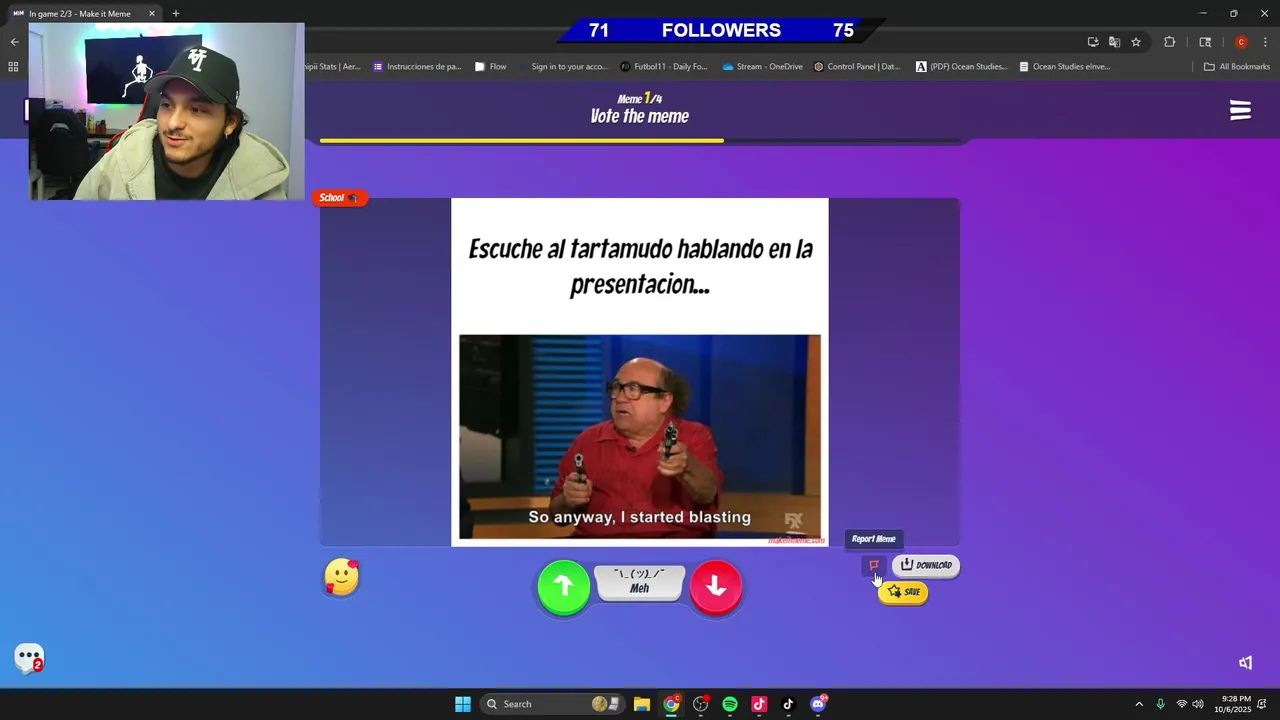This screenshot has height=720, width=1280.
Task: Open the pink music app taskbar icon
Action: point(759,704)
